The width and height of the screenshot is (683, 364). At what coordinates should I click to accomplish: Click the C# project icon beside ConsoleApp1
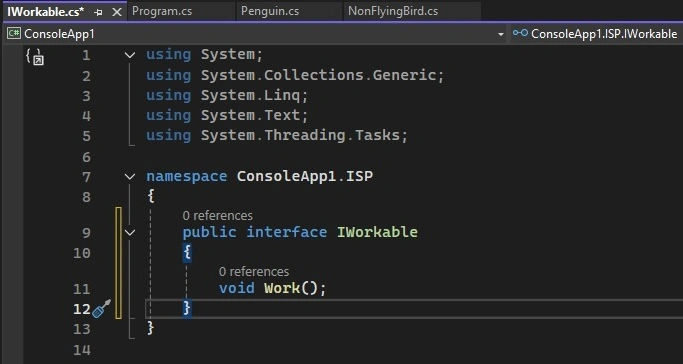[14, 34]
